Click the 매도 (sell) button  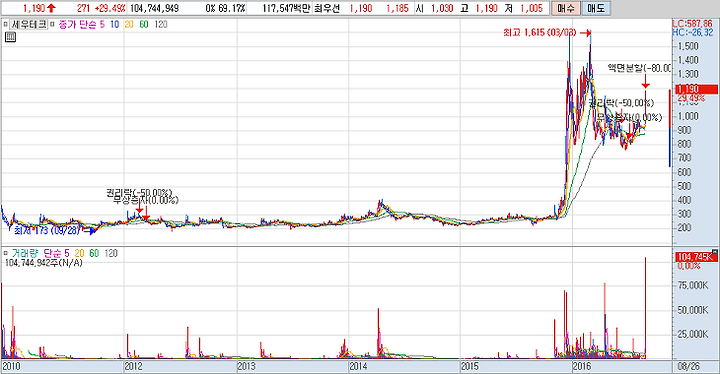[596, 8]
